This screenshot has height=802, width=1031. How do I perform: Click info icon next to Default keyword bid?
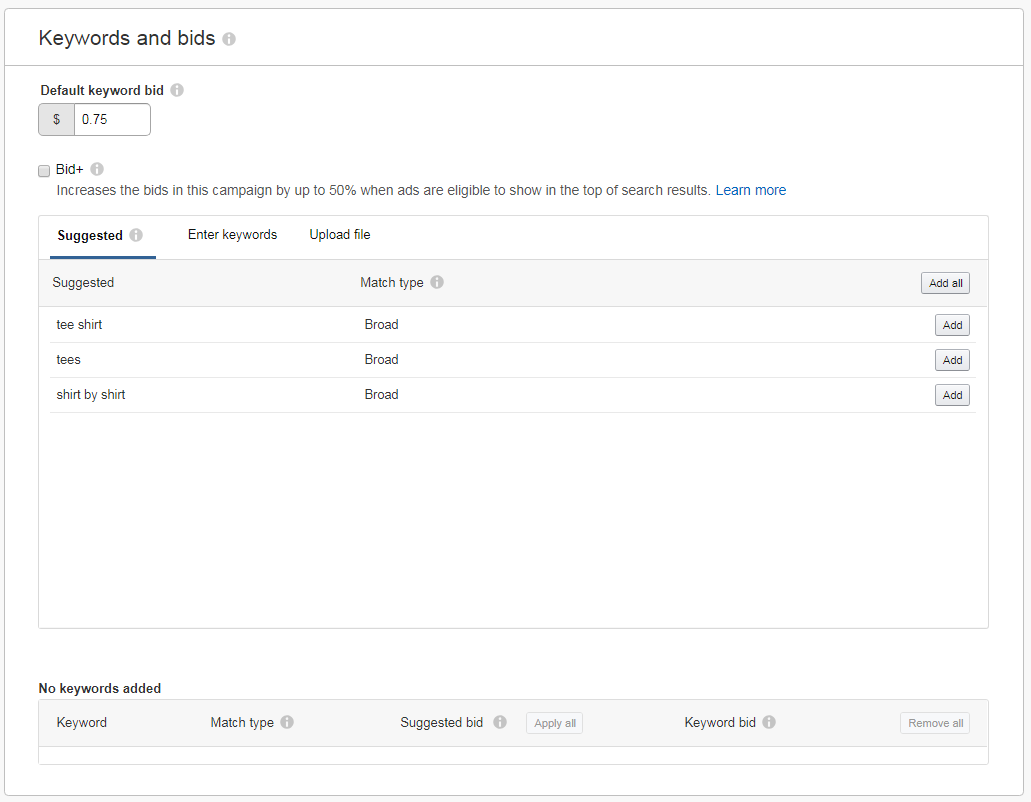point(177,90)
